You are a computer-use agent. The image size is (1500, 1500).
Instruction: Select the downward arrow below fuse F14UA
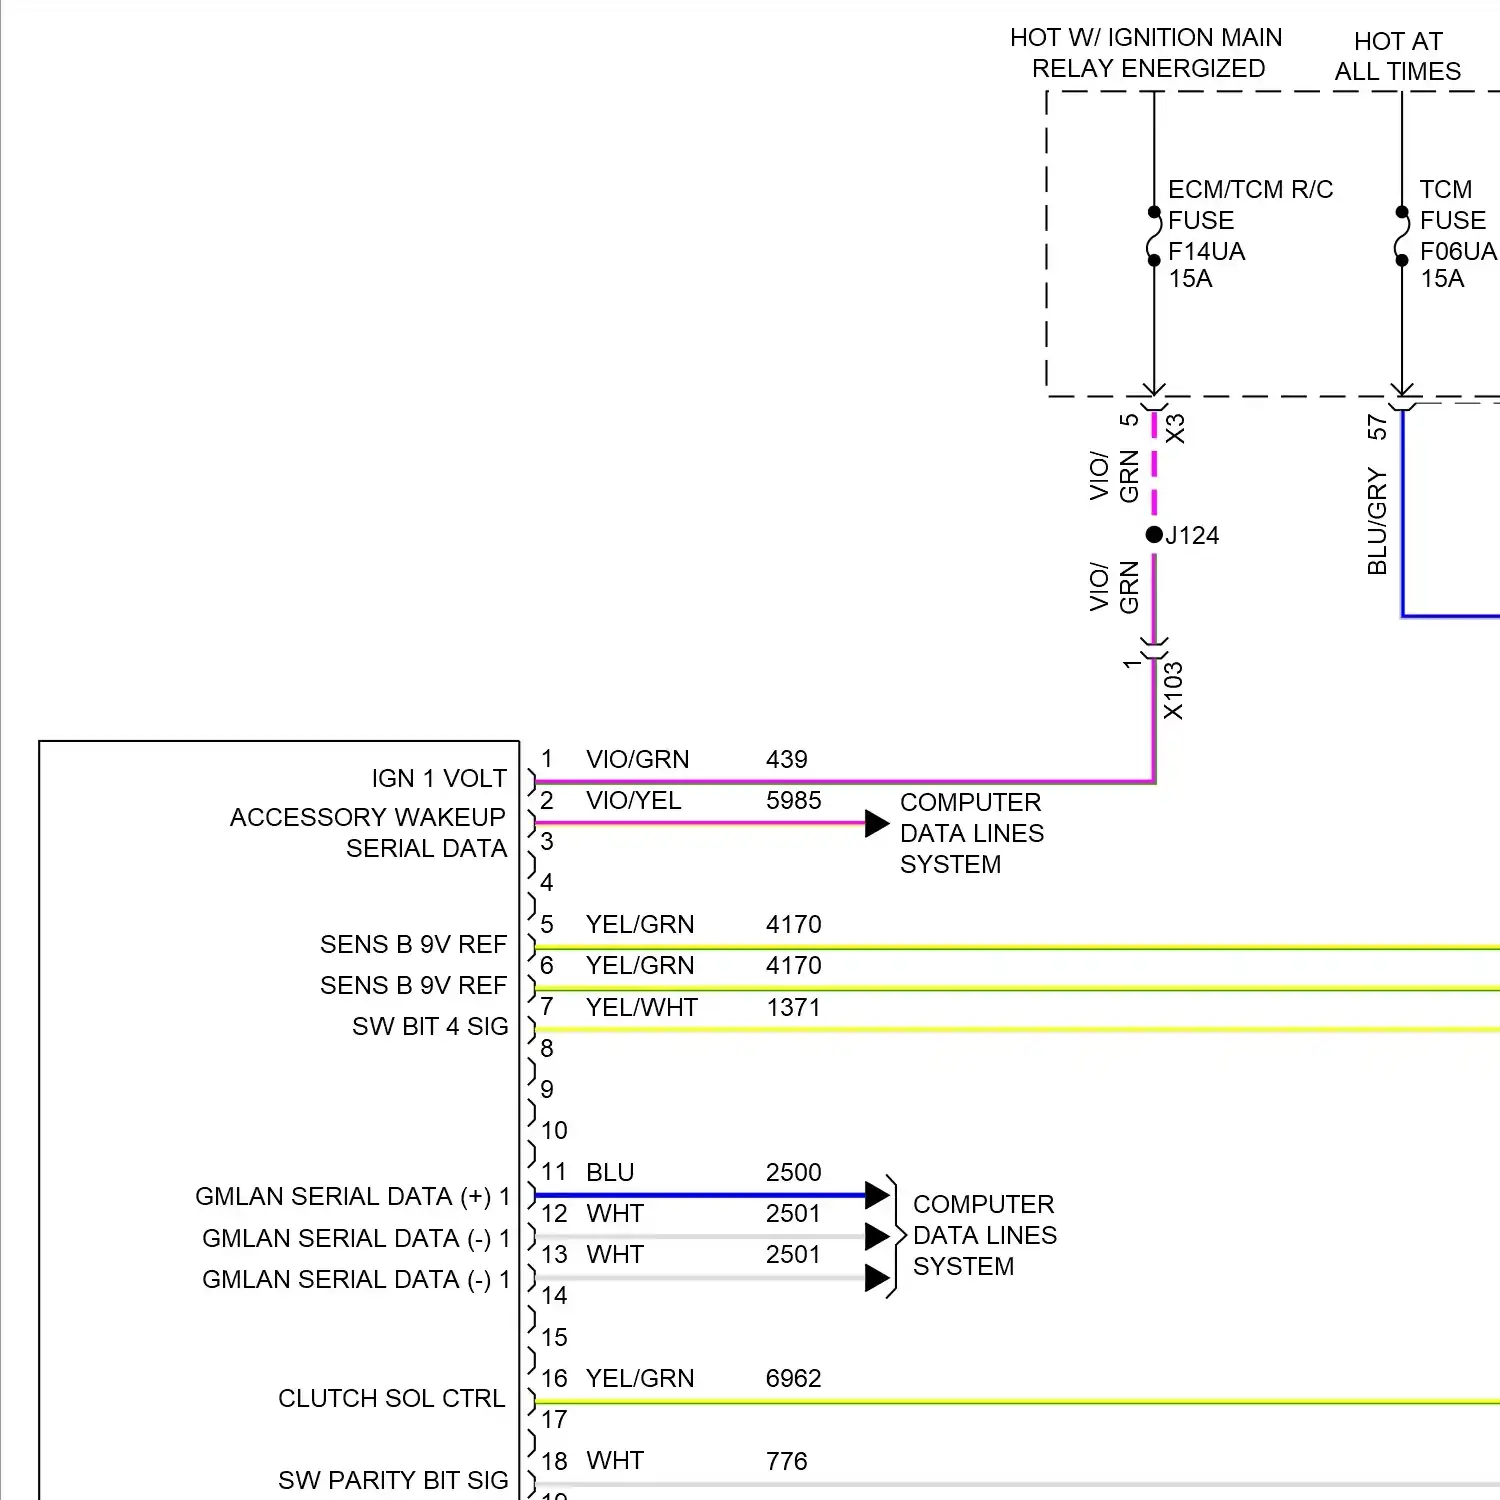click(x=1155, y=388)
